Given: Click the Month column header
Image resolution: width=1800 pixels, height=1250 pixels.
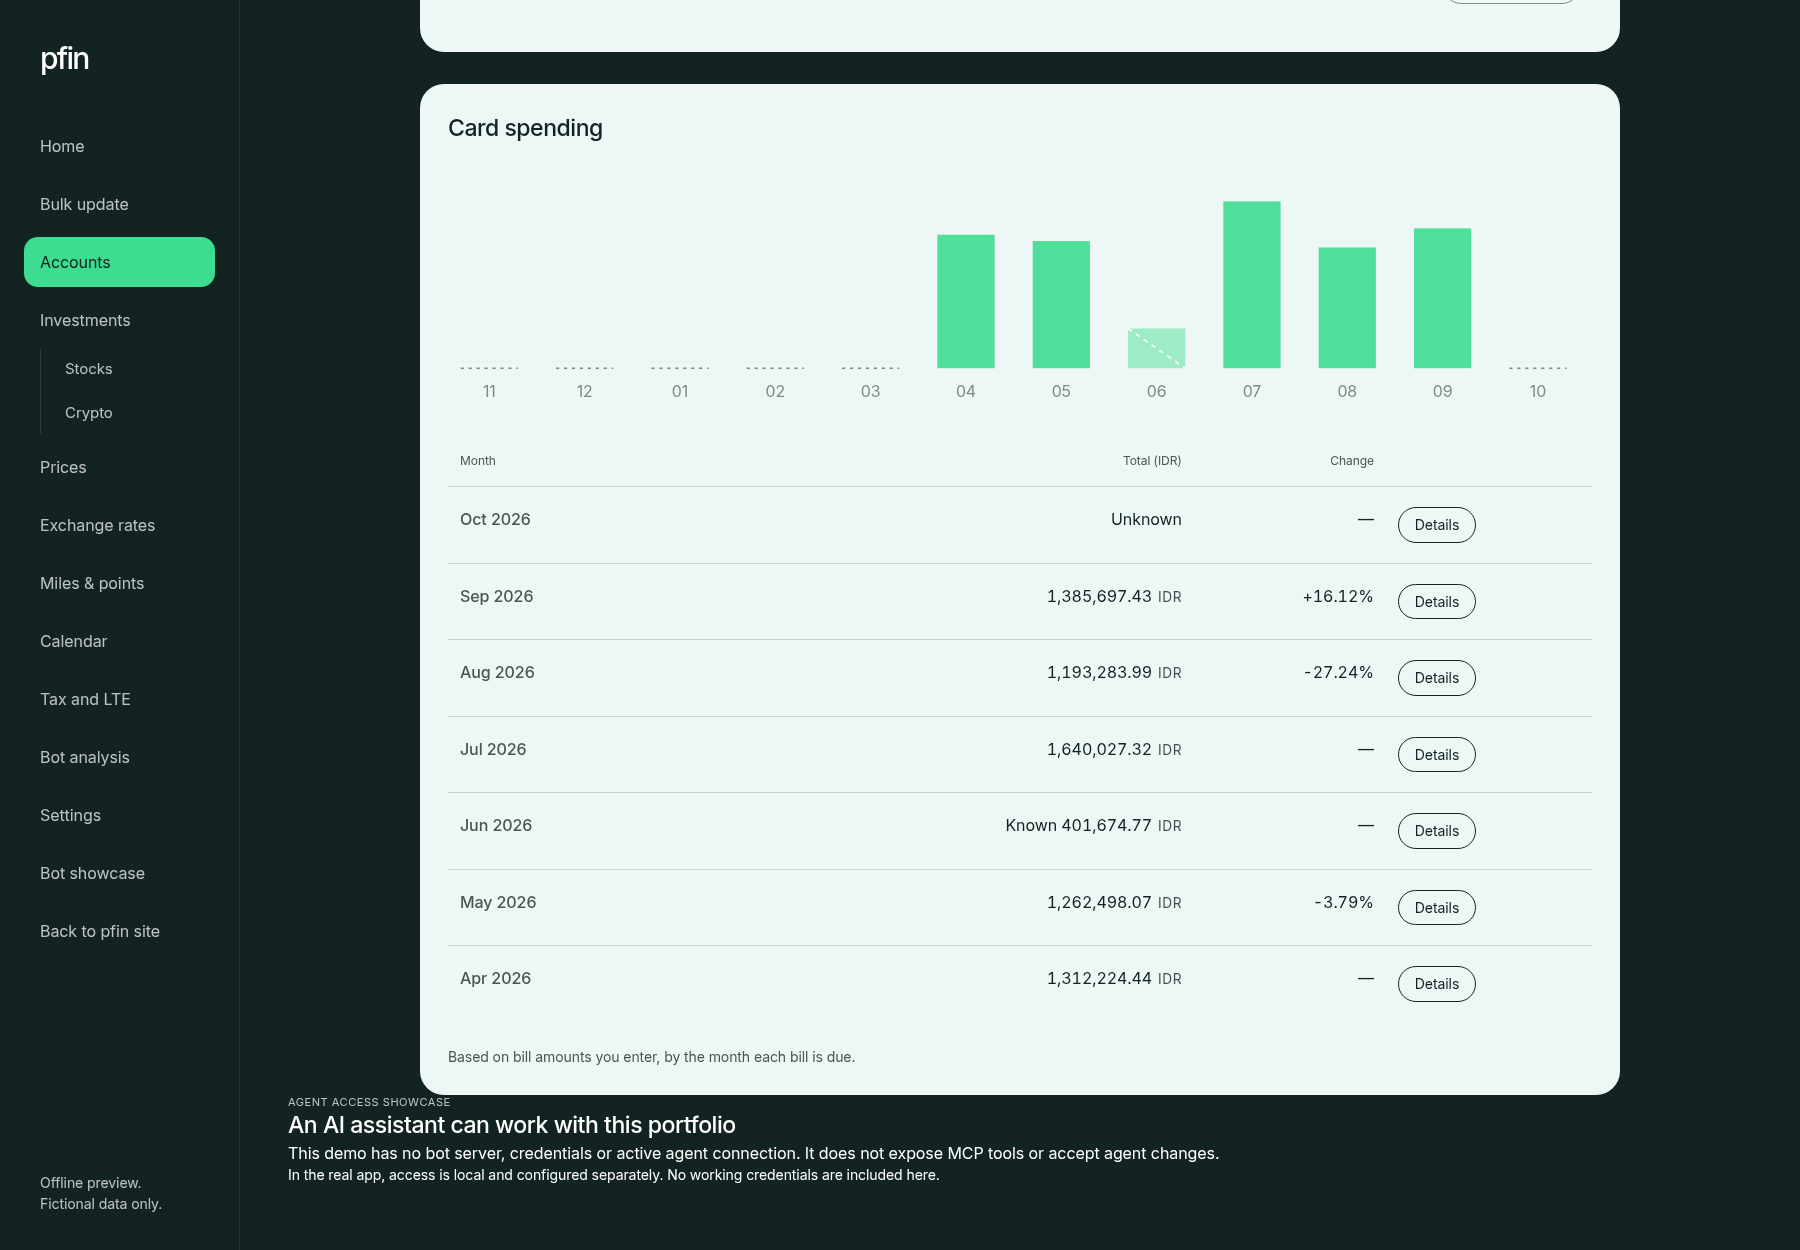Looking at the screenshot, I should [478, 461].
